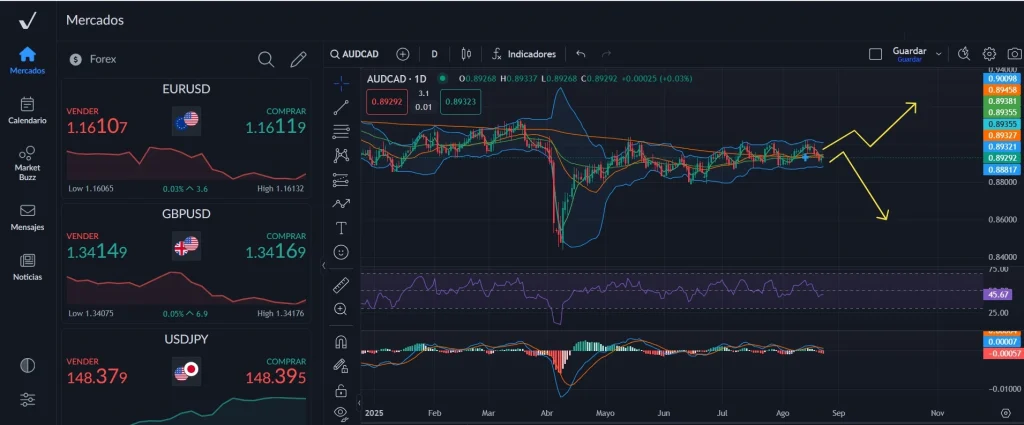Screen dimensions: 1024x425
Task: Toggle lock all drawings
Action: click(x=341, y=390)
